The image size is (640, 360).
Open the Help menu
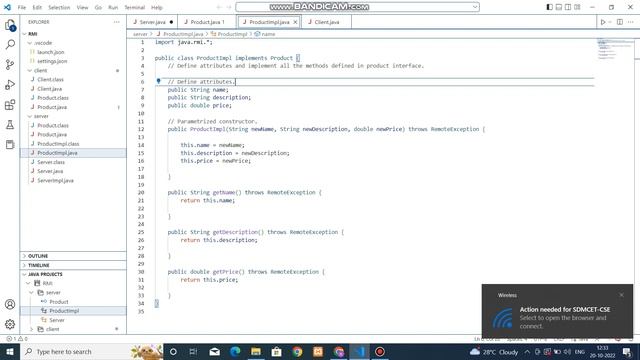coord(157,7)
